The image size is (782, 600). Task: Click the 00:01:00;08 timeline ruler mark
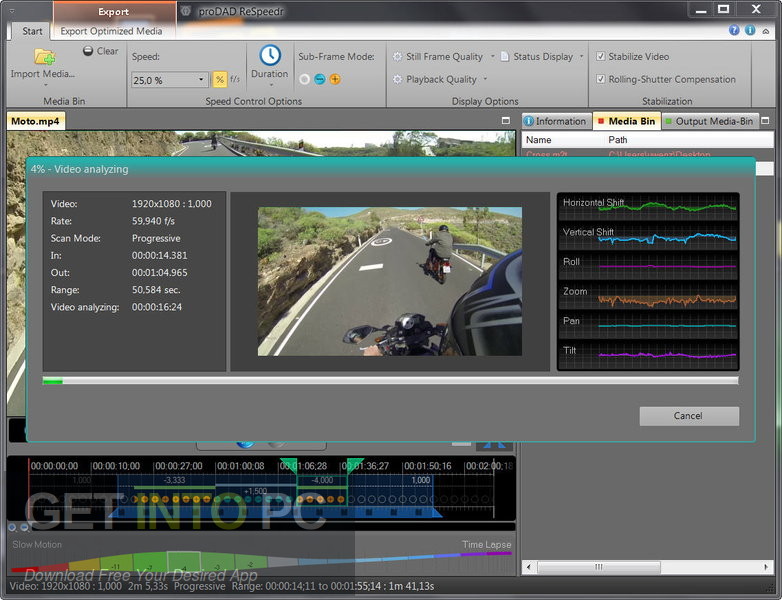[241, 466]
